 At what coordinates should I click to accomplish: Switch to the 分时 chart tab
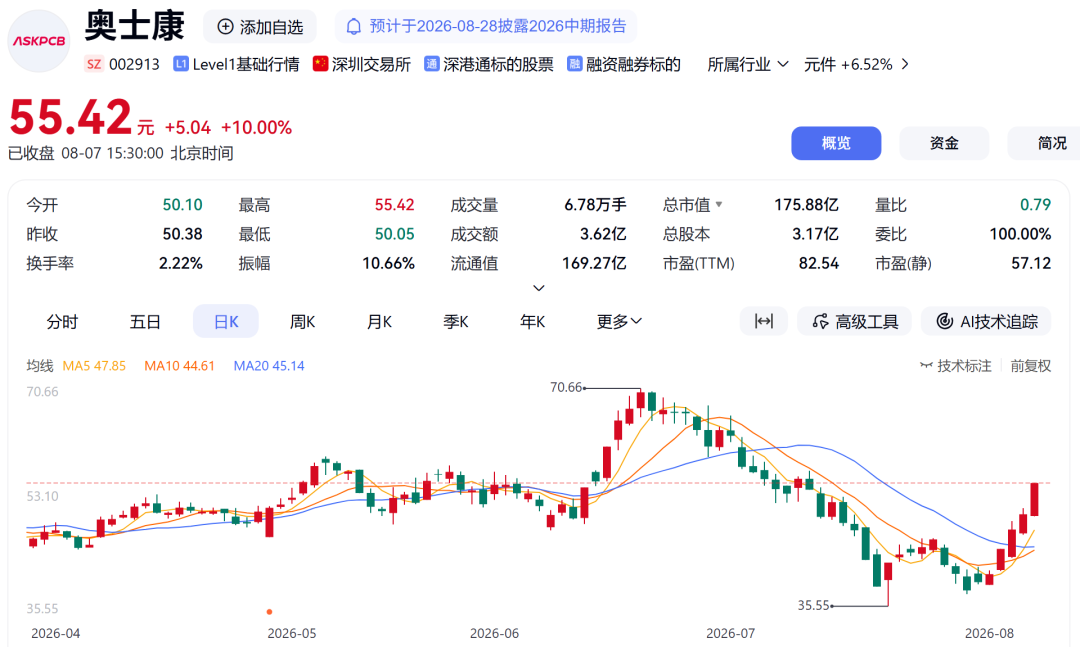coord(62,321)
